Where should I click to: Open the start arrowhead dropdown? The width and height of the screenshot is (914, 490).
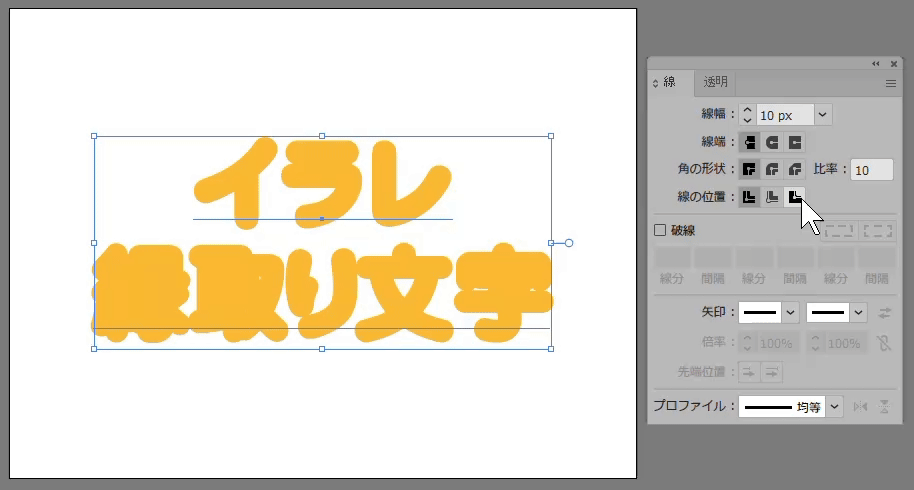click(790, 313)
